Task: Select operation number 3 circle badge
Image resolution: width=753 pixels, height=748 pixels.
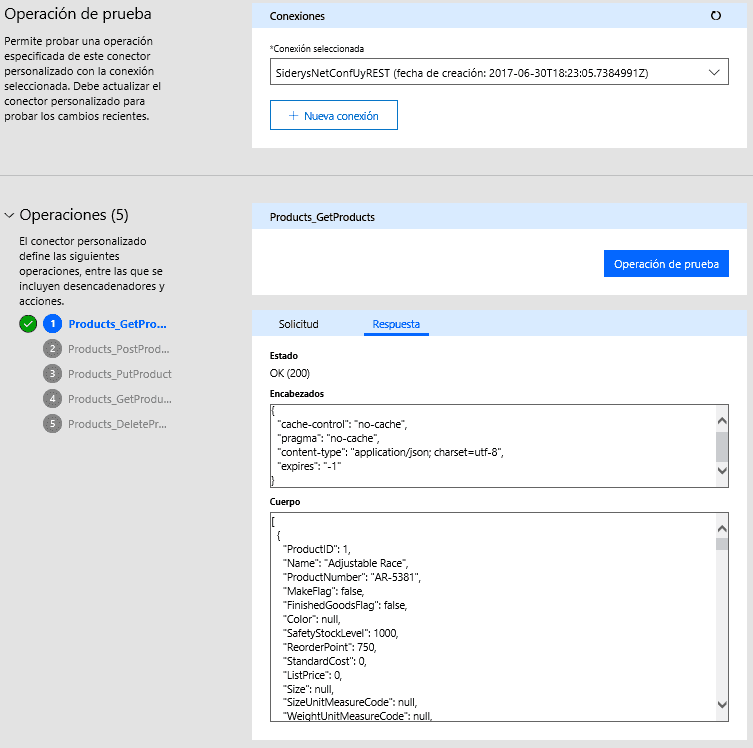Action: point(53,374)
